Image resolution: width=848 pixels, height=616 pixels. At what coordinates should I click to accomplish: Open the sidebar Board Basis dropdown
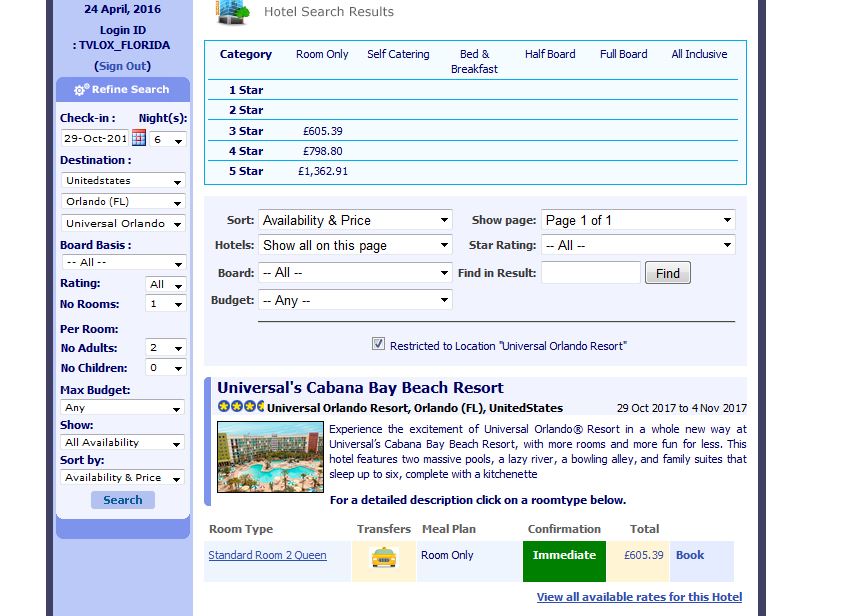(124, 263)
